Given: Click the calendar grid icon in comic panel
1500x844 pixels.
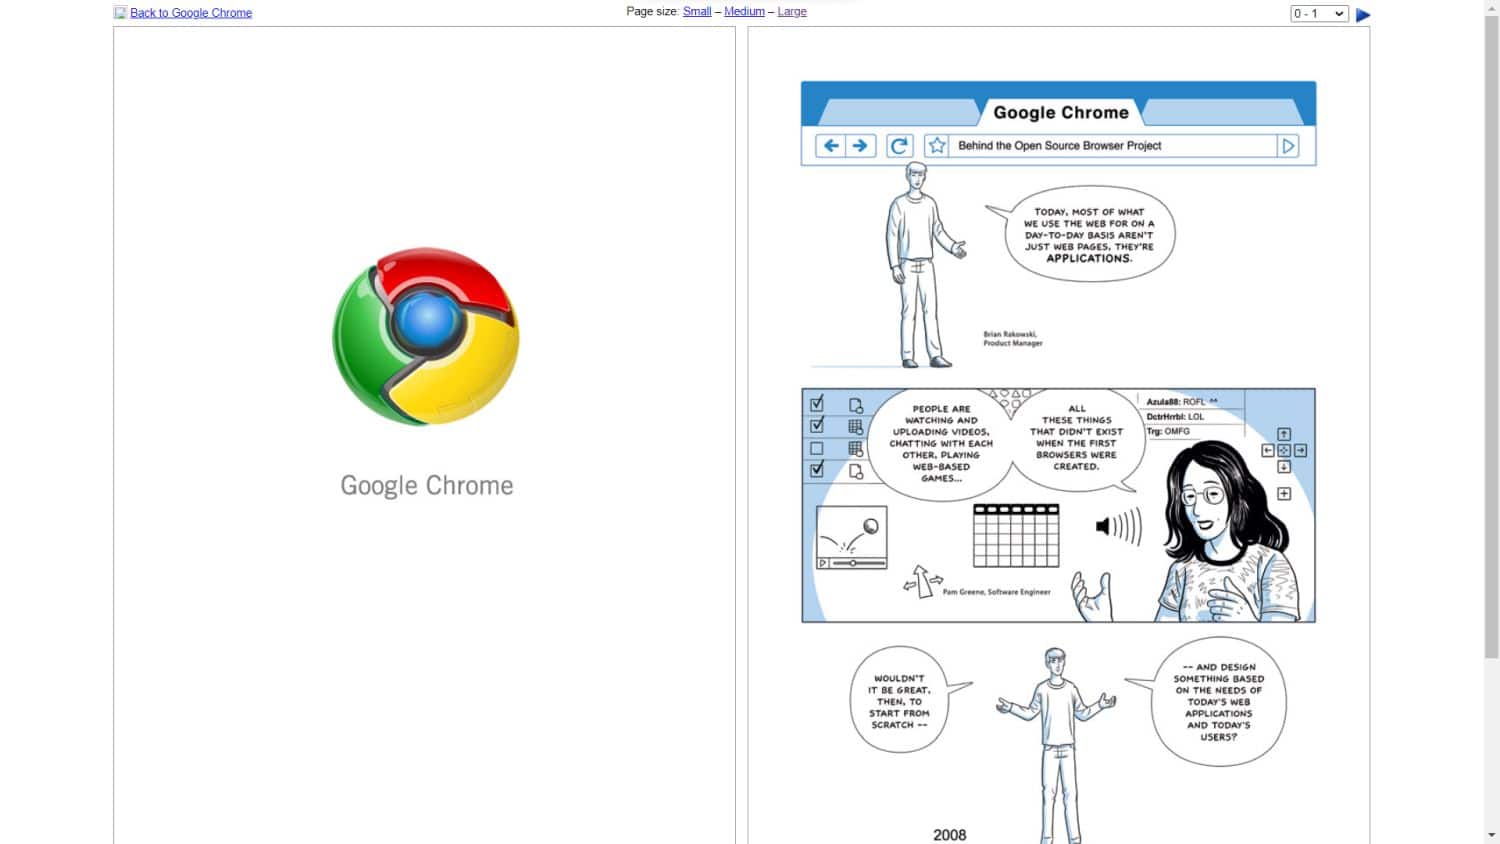Looking at the screenshot, I should tap(1016, 536).
